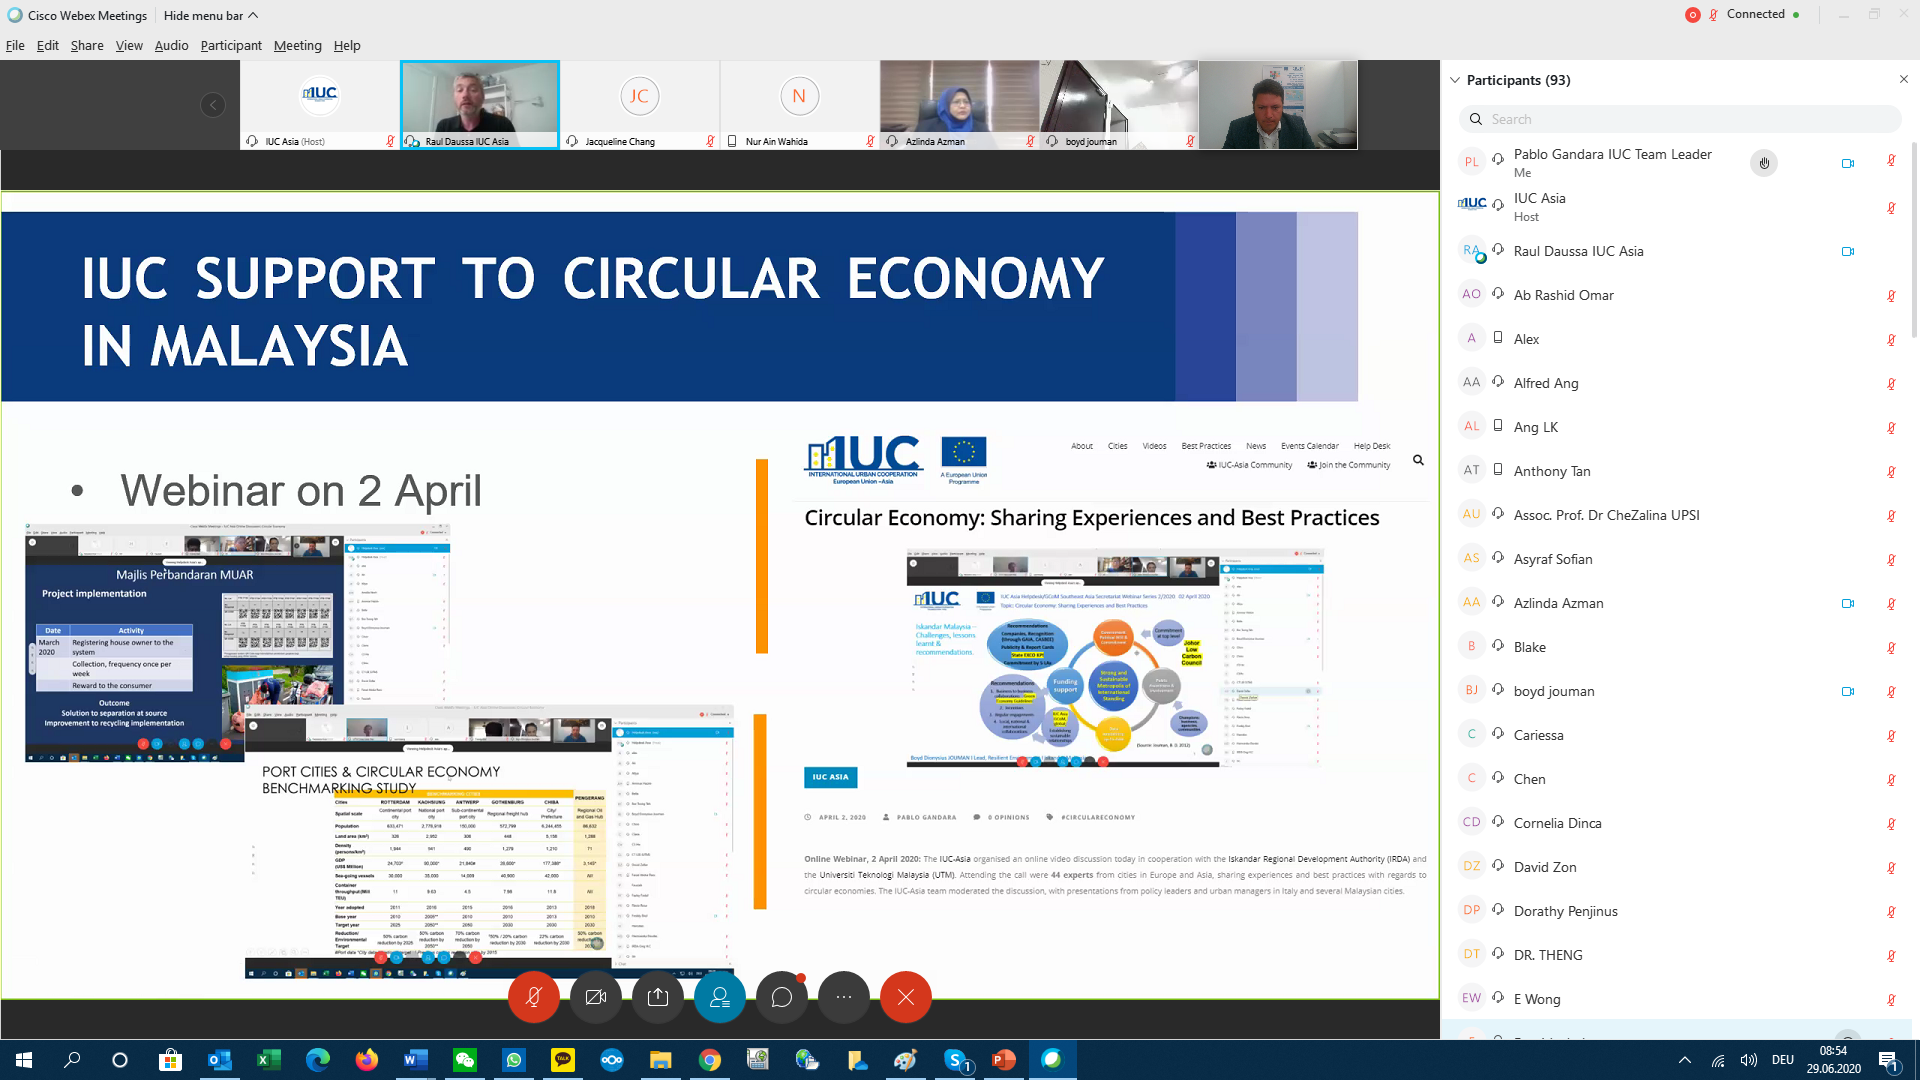
Task: Open the Meeting menu
Action: tap(297, 45)
